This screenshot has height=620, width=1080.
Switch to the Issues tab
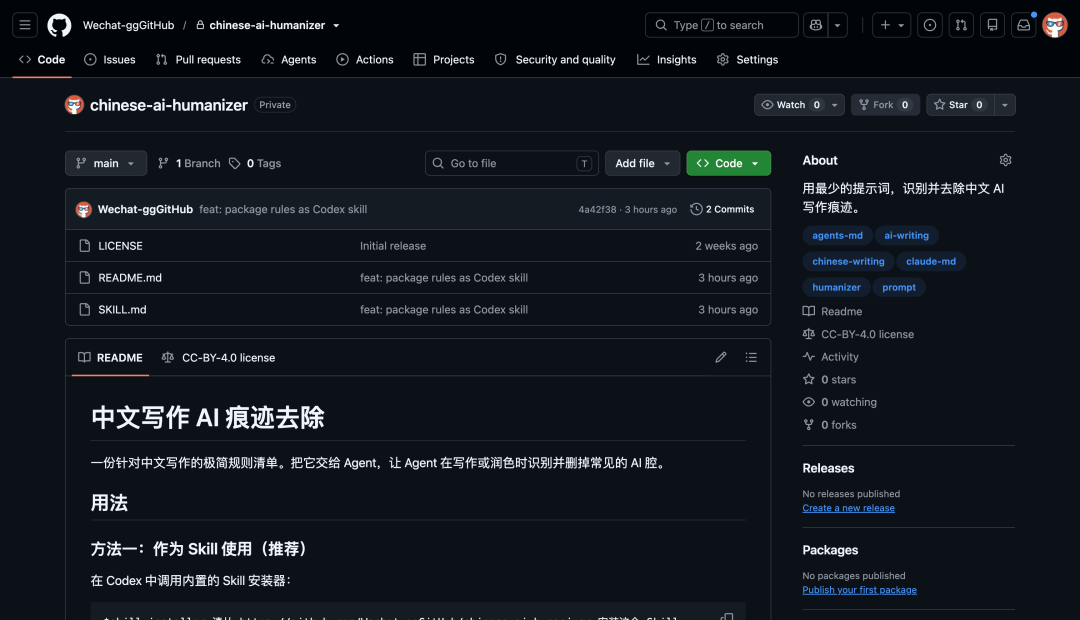[110, 60]
